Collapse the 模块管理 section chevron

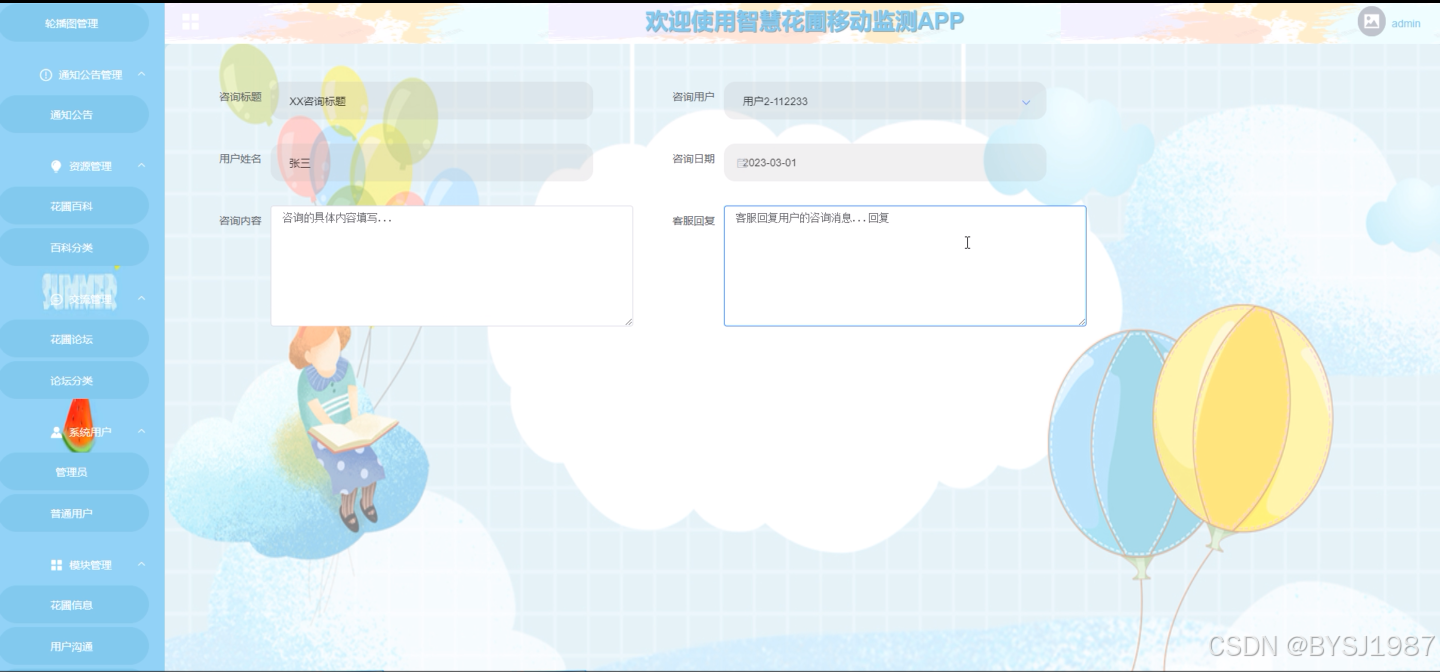coord(141,565)
